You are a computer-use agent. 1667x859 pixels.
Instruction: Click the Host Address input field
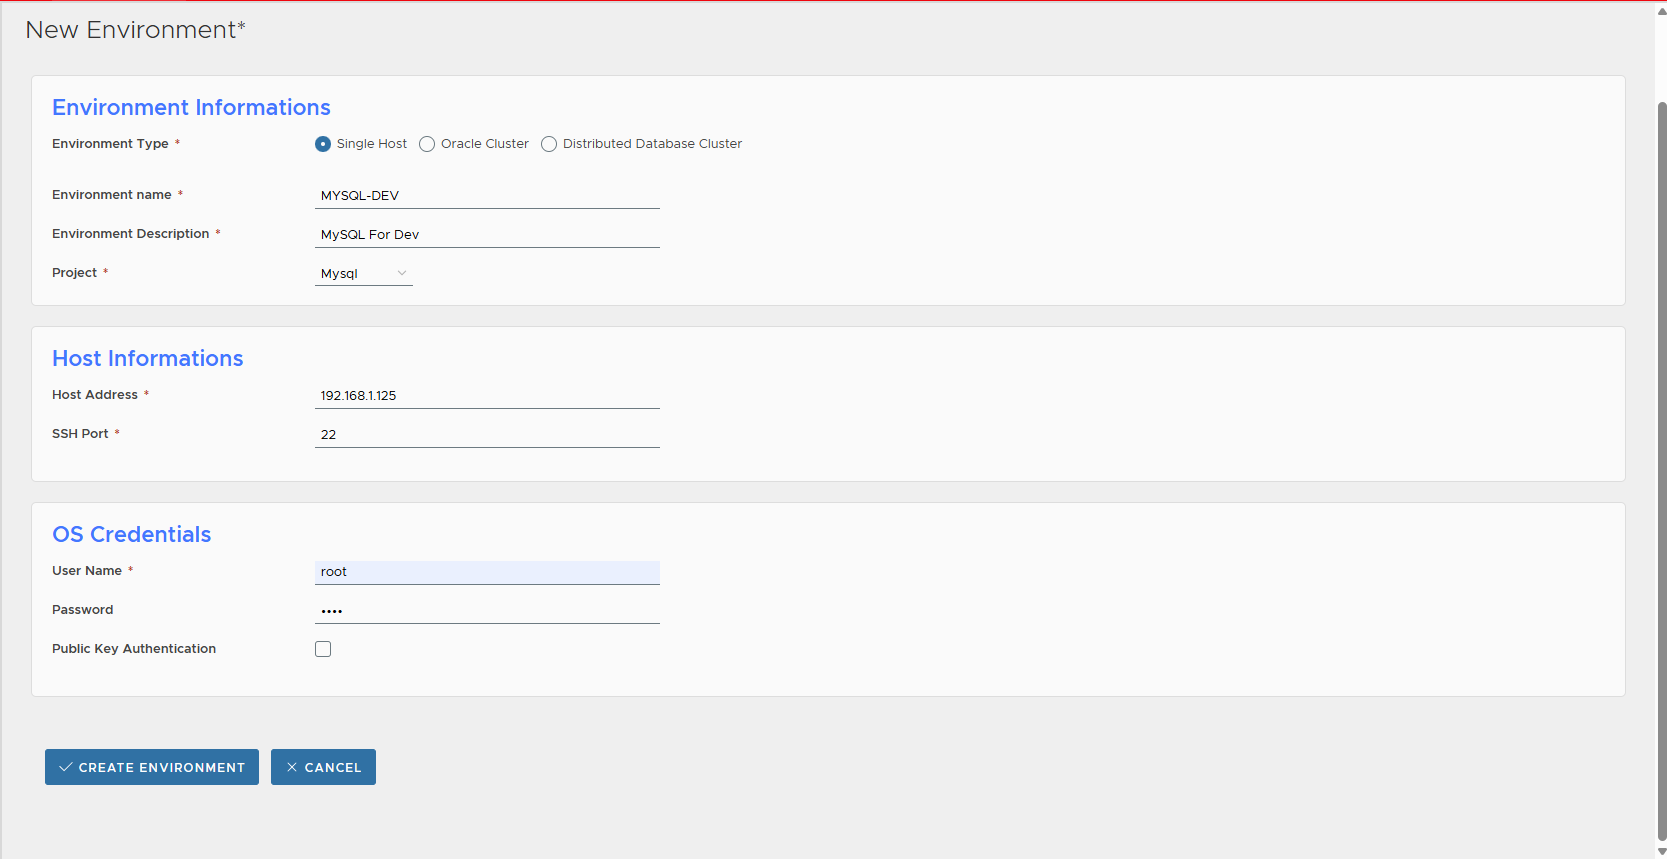pos(487,395)
